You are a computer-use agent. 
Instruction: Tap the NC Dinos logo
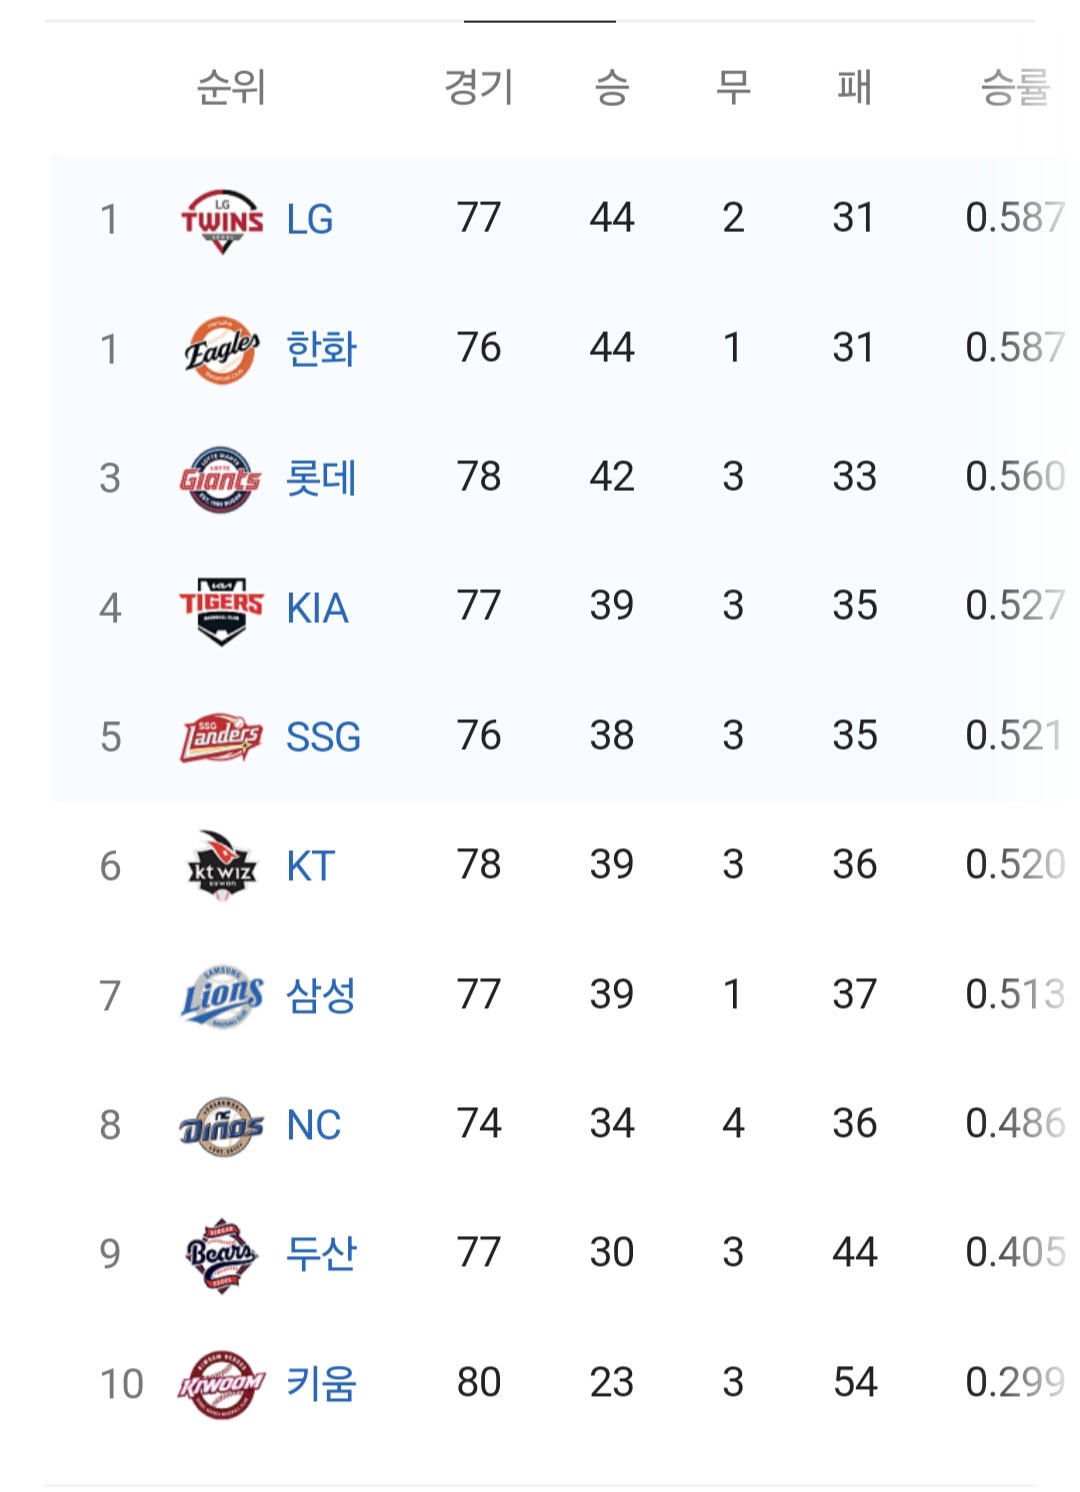click(x=222, y=1125)
